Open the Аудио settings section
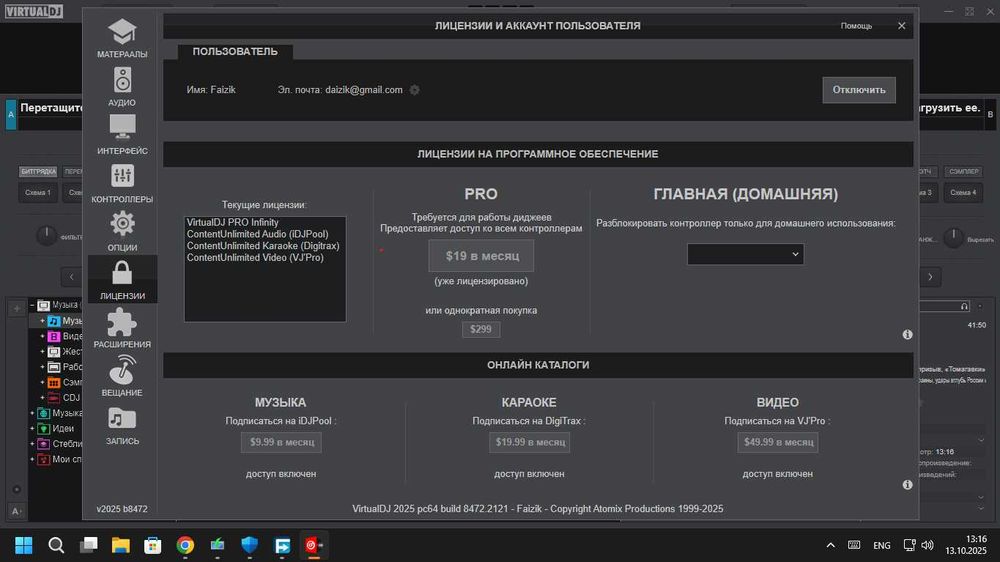 pyautogui.click(x=122, y=87)
